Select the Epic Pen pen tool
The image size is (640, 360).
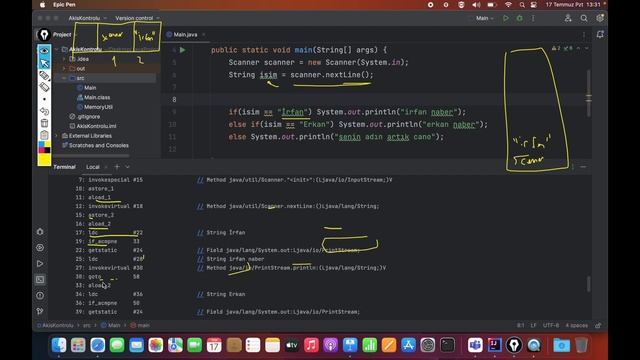coord(44,75)
